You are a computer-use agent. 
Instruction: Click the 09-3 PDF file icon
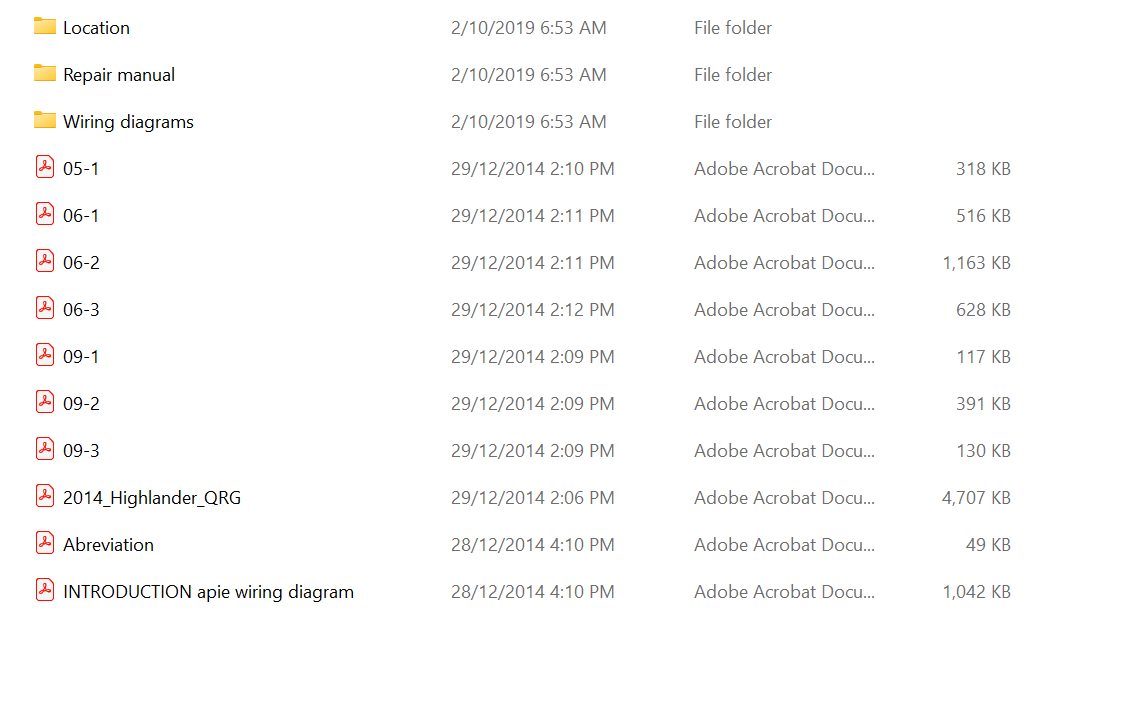pyautogui.click(x=45, y=449)
